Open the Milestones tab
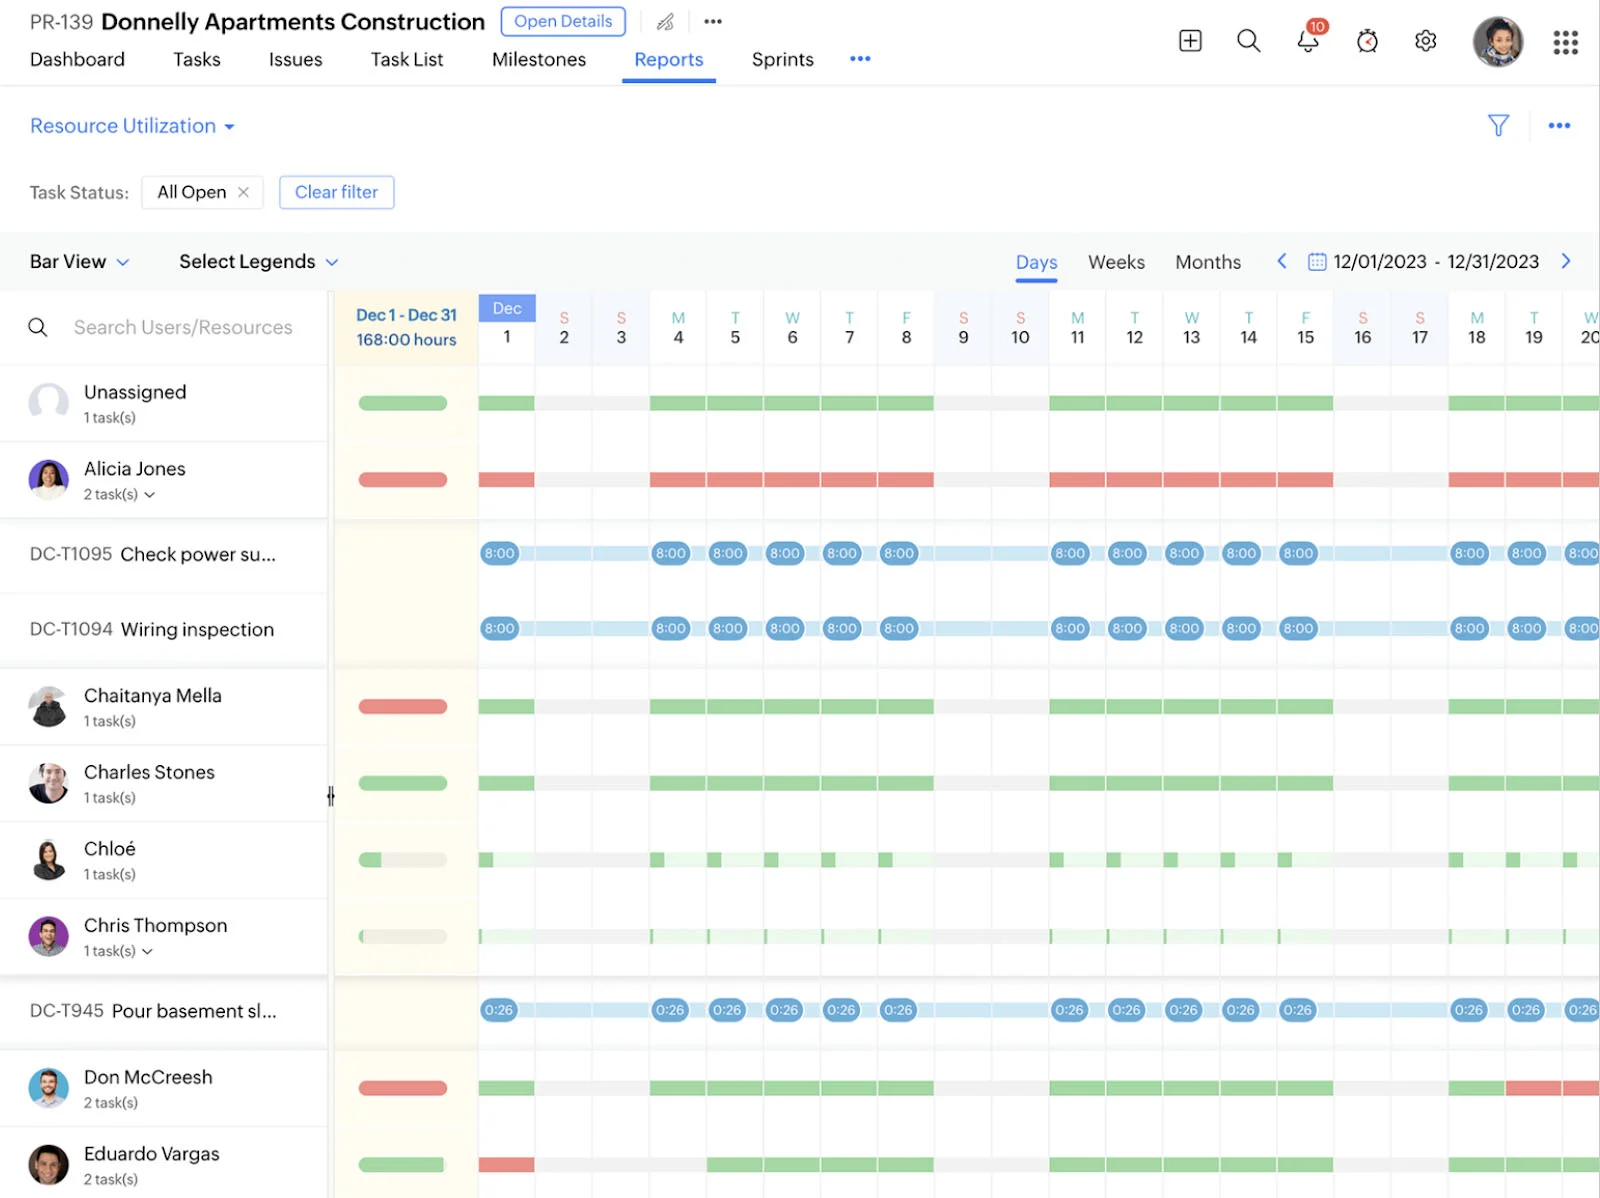1600x1198 pixels. coord(539,59)
